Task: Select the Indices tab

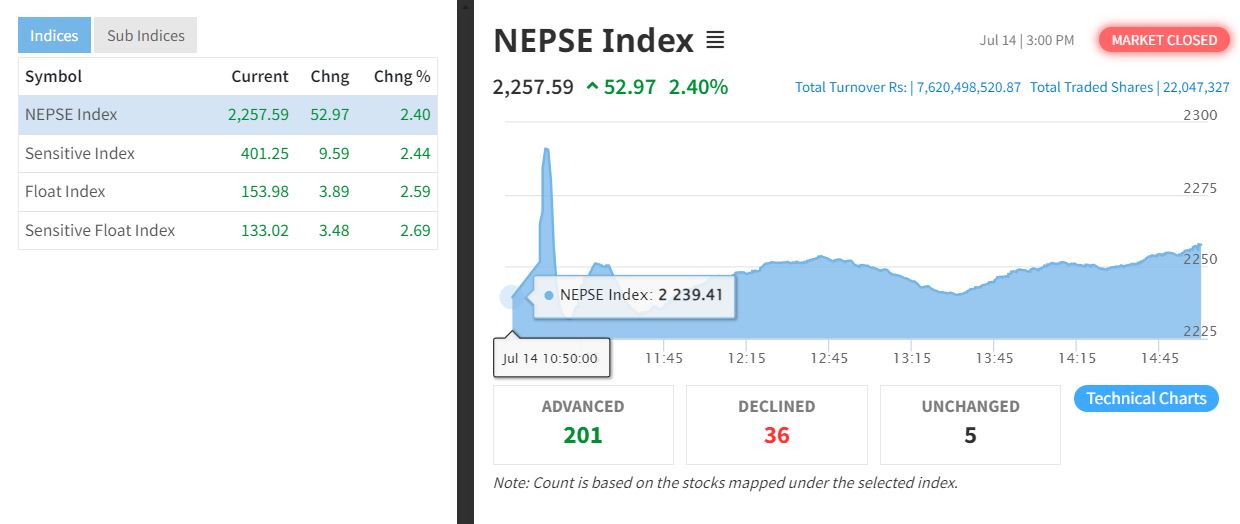Action: [x=54, y=35]
